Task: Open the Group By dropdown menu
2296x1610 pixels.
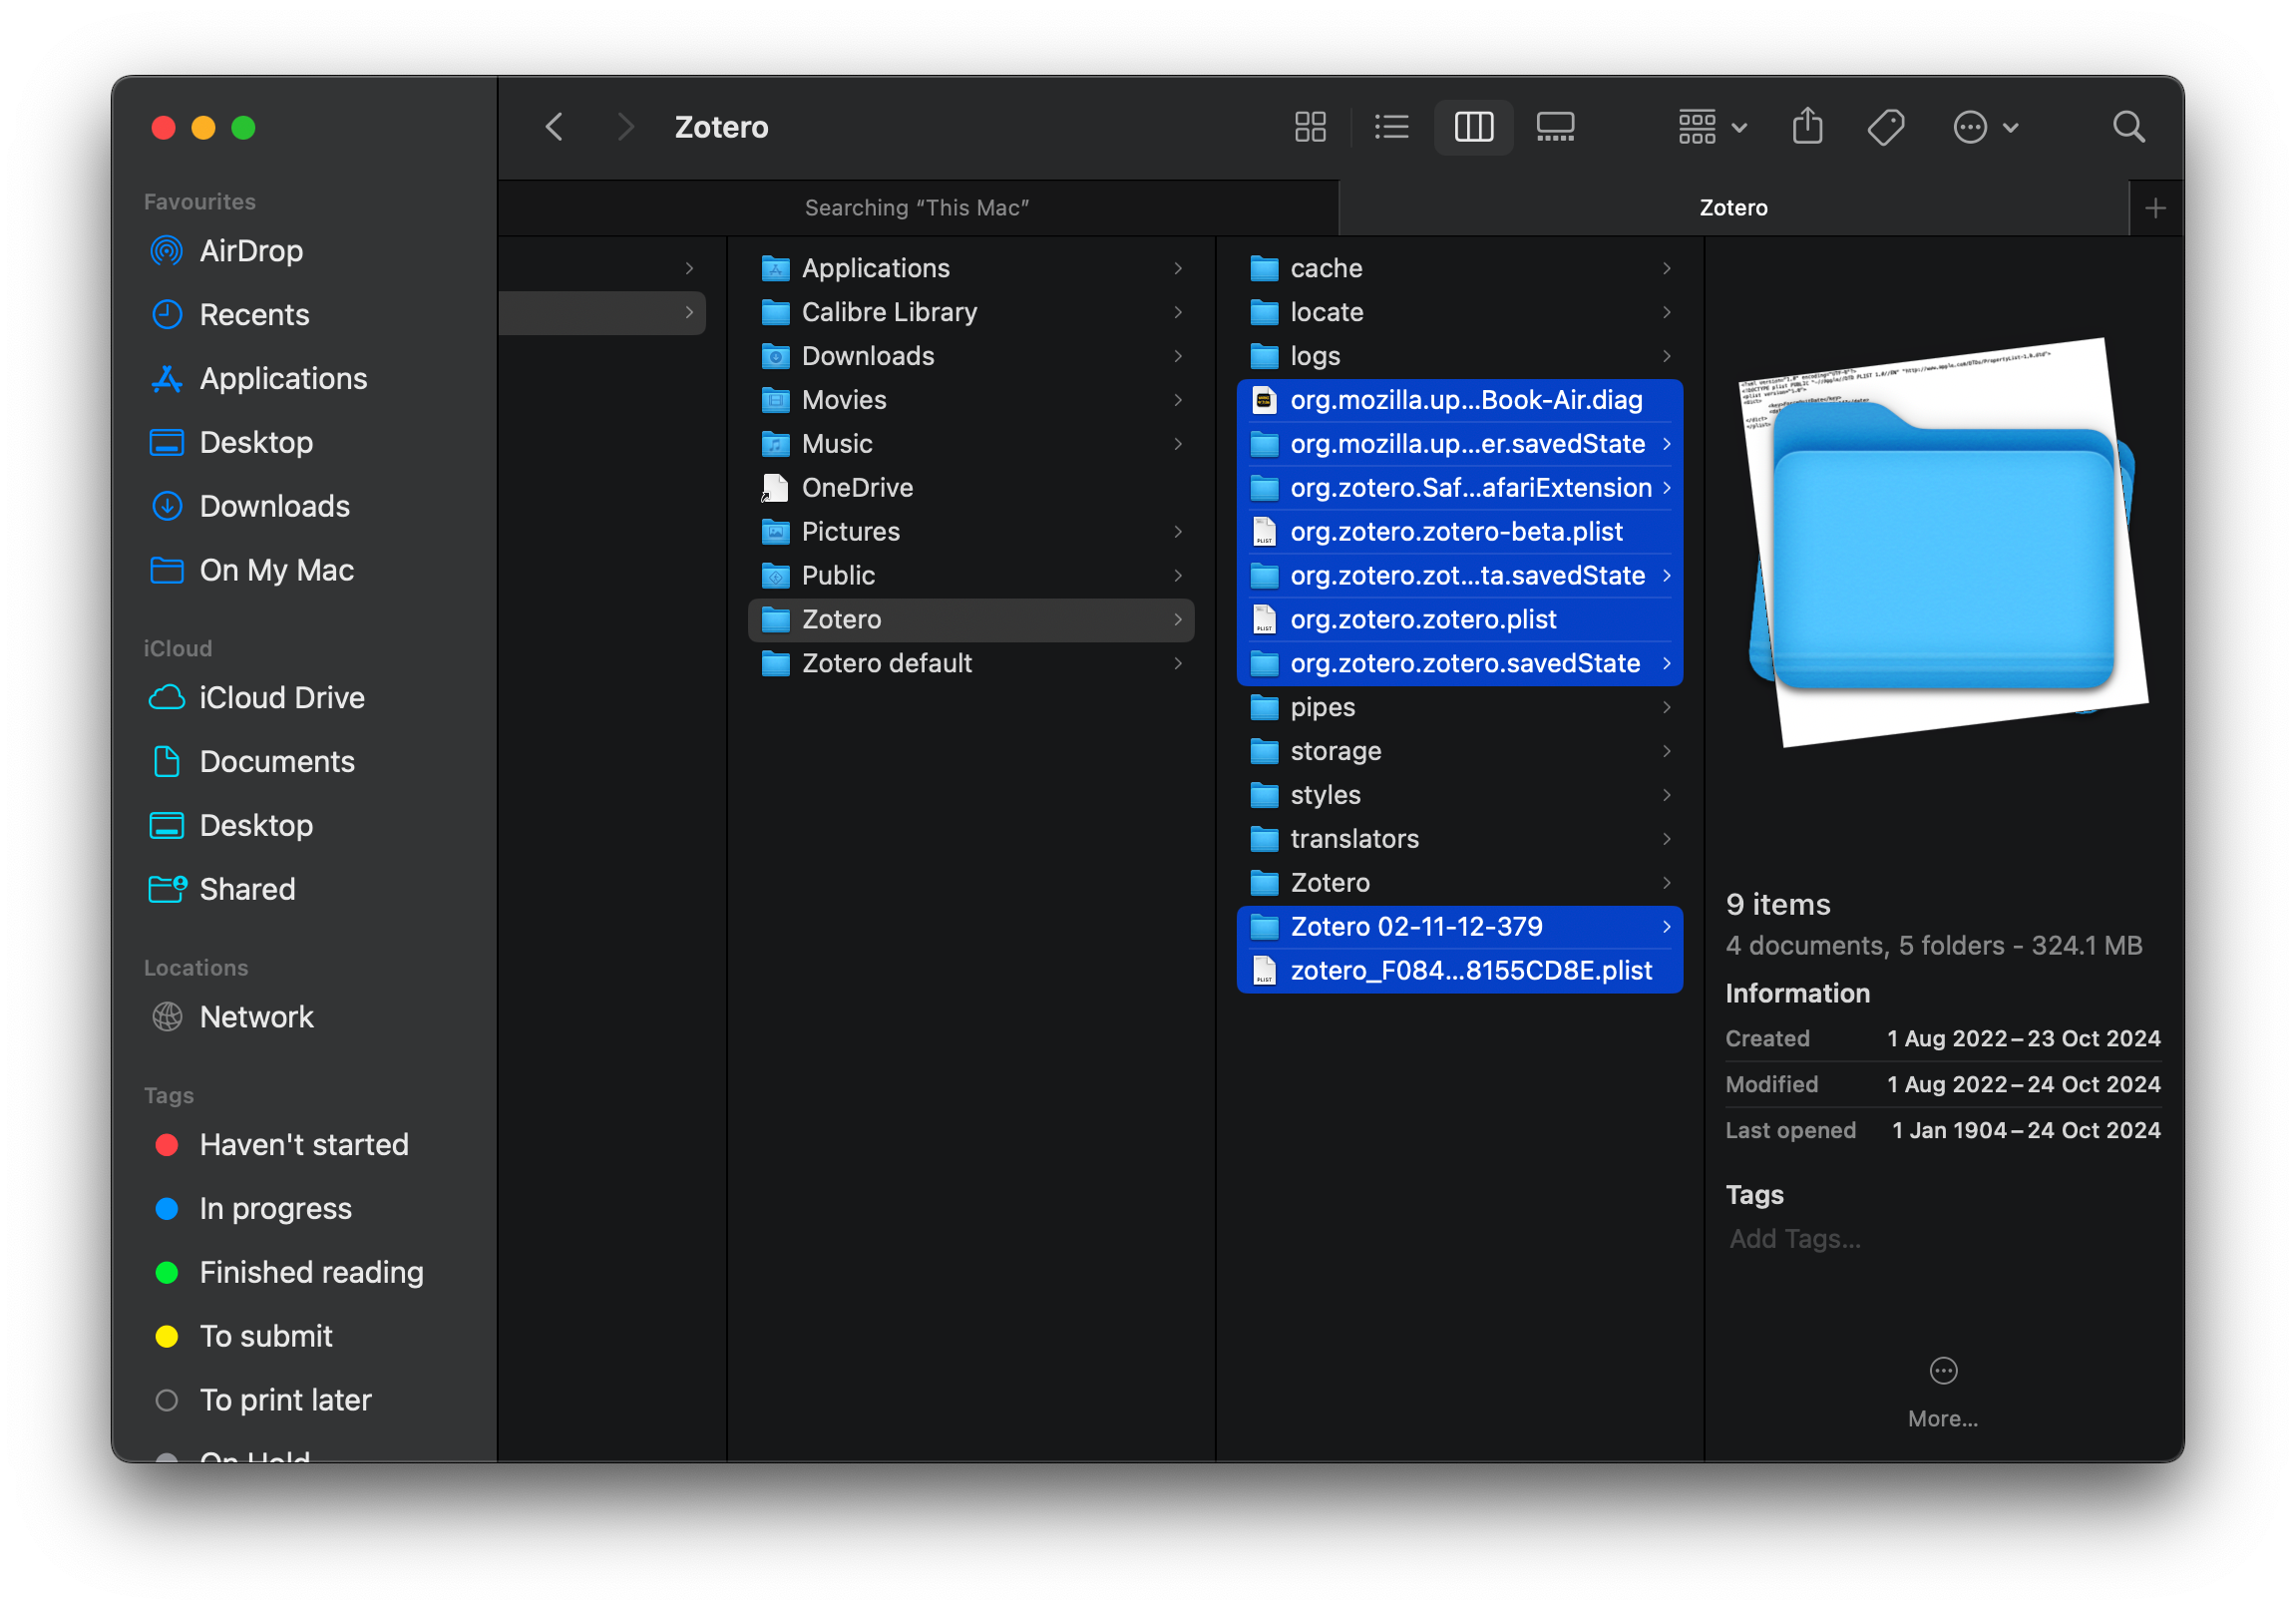Action: 1712,127
